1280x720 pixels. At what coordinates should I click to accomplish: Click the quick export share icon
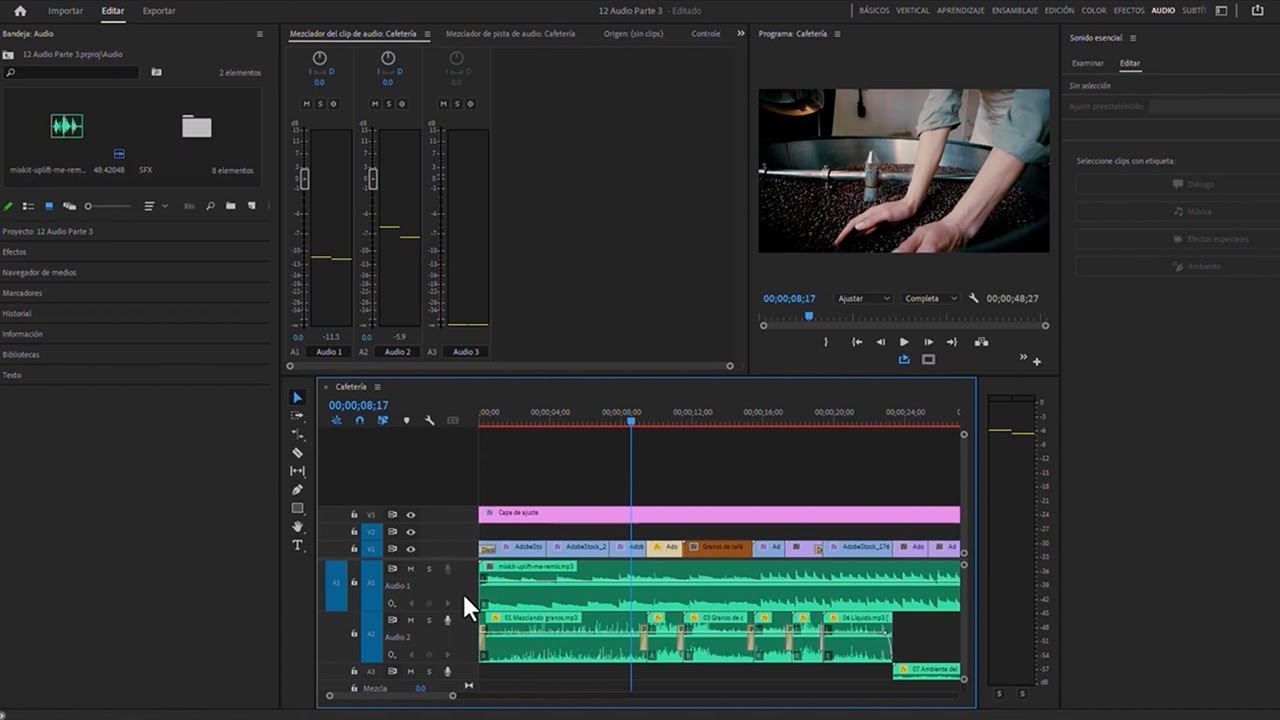(1257, 11)
